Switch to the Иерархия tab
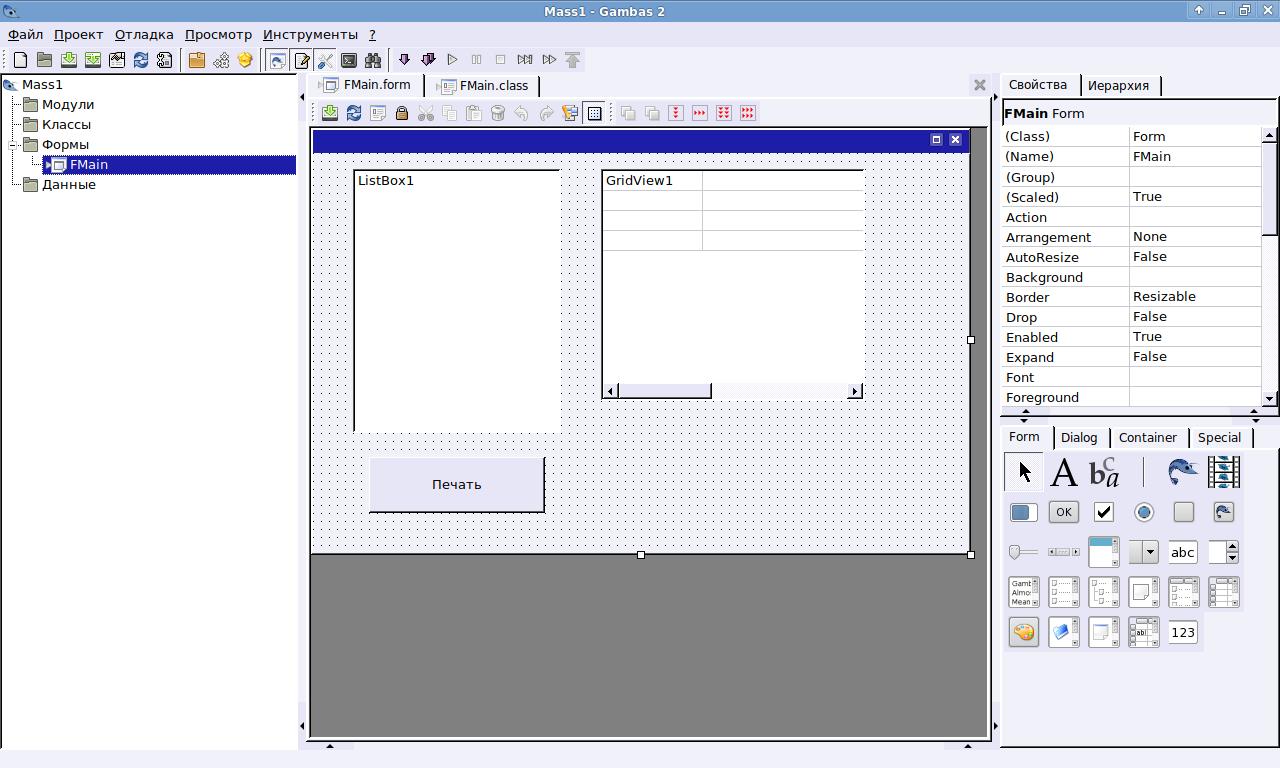The height and width of the screenshot is (768, 1280). pos(1118,86)
